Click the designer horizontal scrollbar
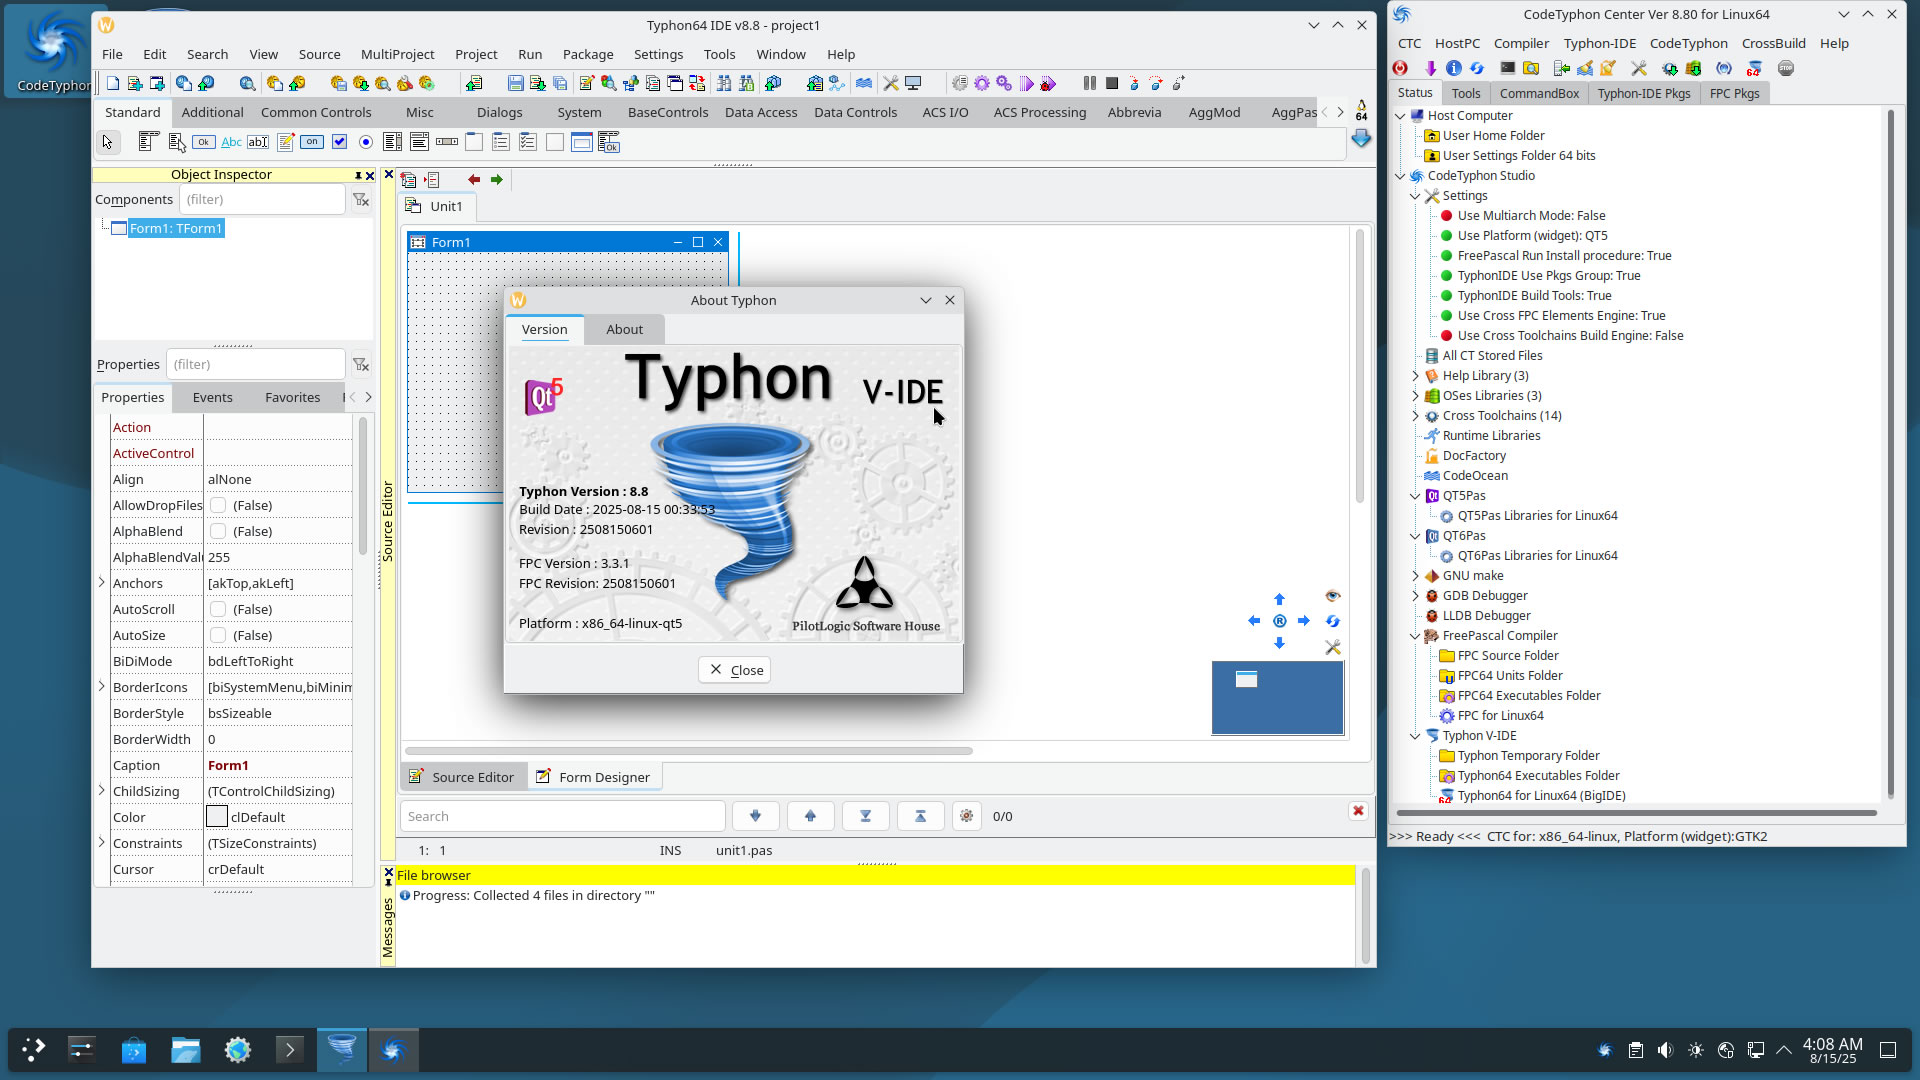This screenshot has width=1920, height=1080. coord(688,750)
